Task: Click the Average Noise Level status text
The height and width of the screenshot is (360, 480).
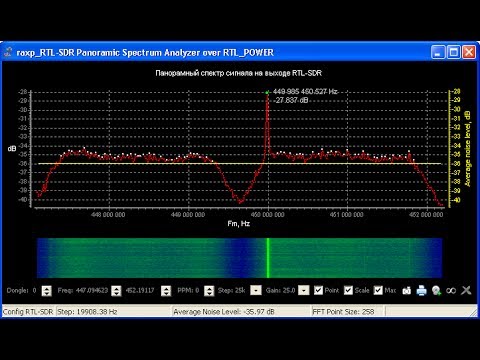Action: pyautogui.click(x=224, y=312)
